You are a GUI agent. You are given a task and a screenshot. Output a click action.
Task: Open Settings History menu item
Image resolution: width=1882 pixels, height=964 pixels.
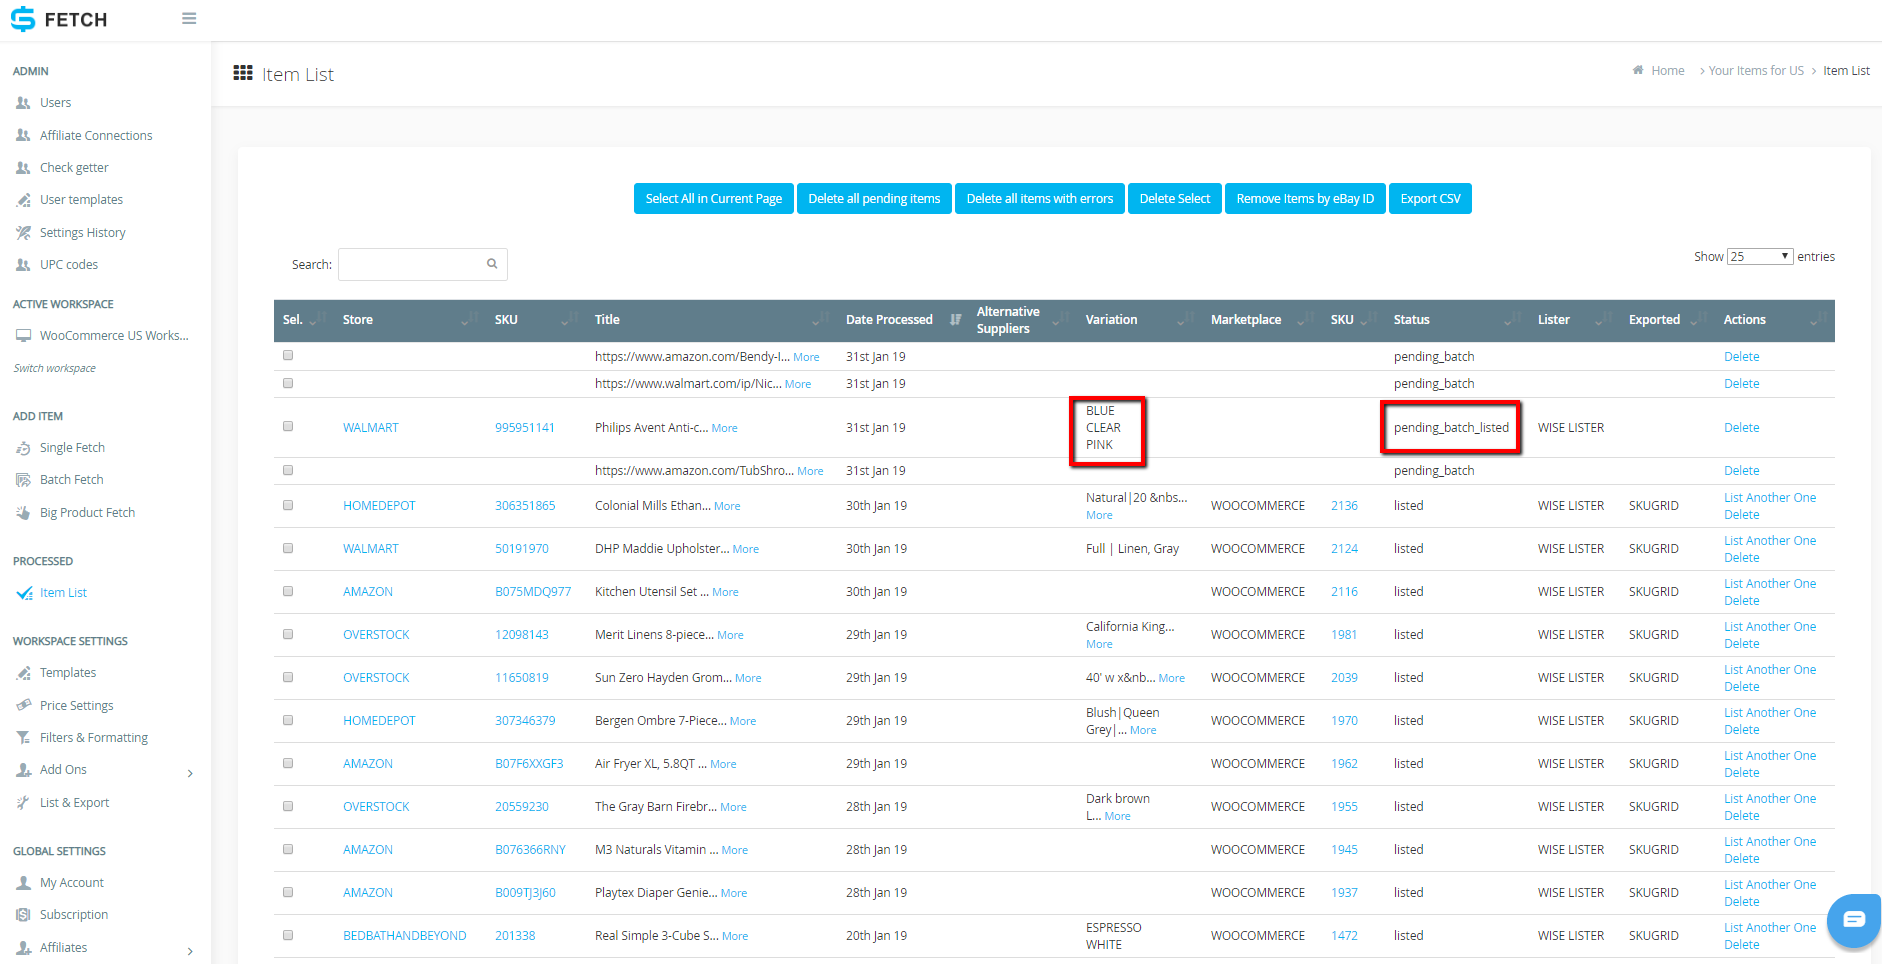[82, 233]
